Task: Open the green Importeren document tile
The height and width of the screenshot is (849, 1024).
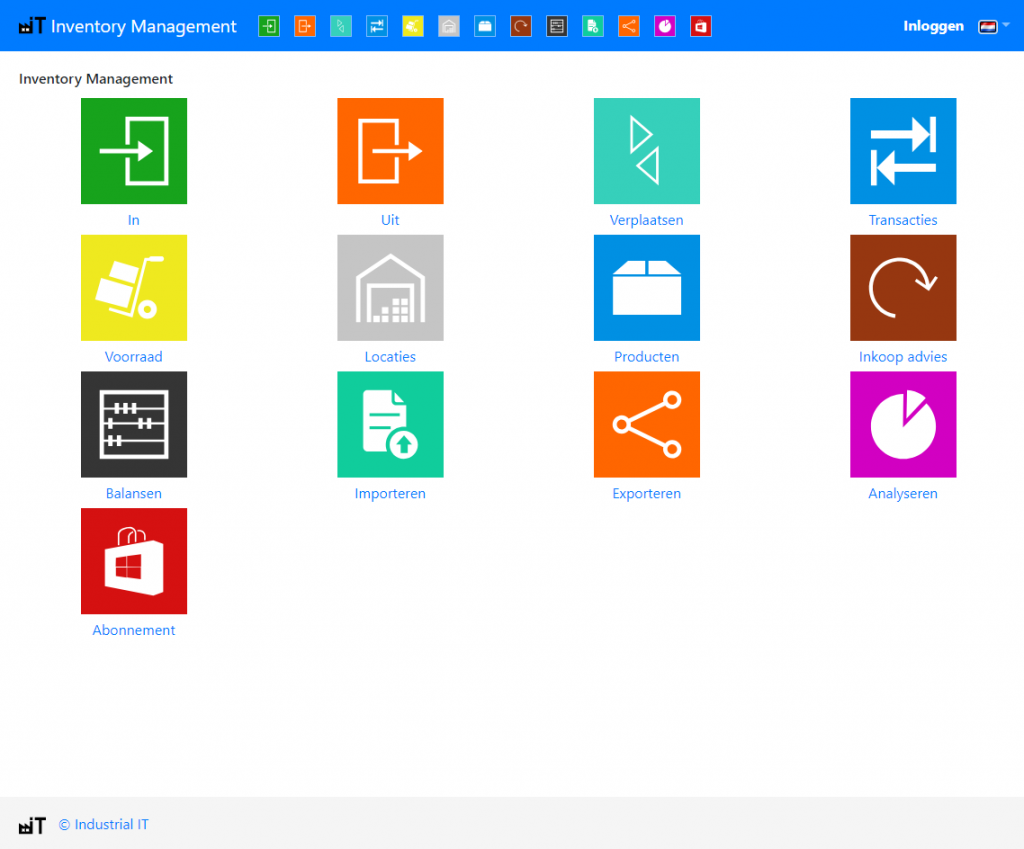Action: (x=391, y=424)
